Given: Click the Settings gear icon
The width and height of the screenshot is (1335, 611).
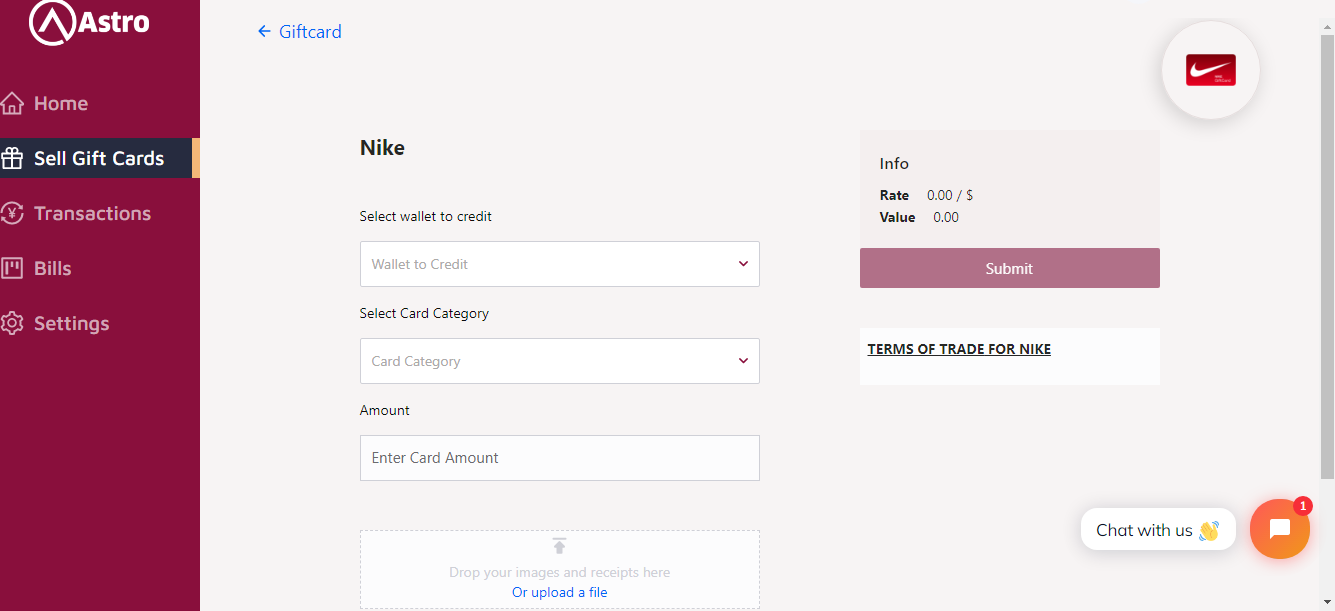Looking at the screenshot, I should [x=12, y=323].
